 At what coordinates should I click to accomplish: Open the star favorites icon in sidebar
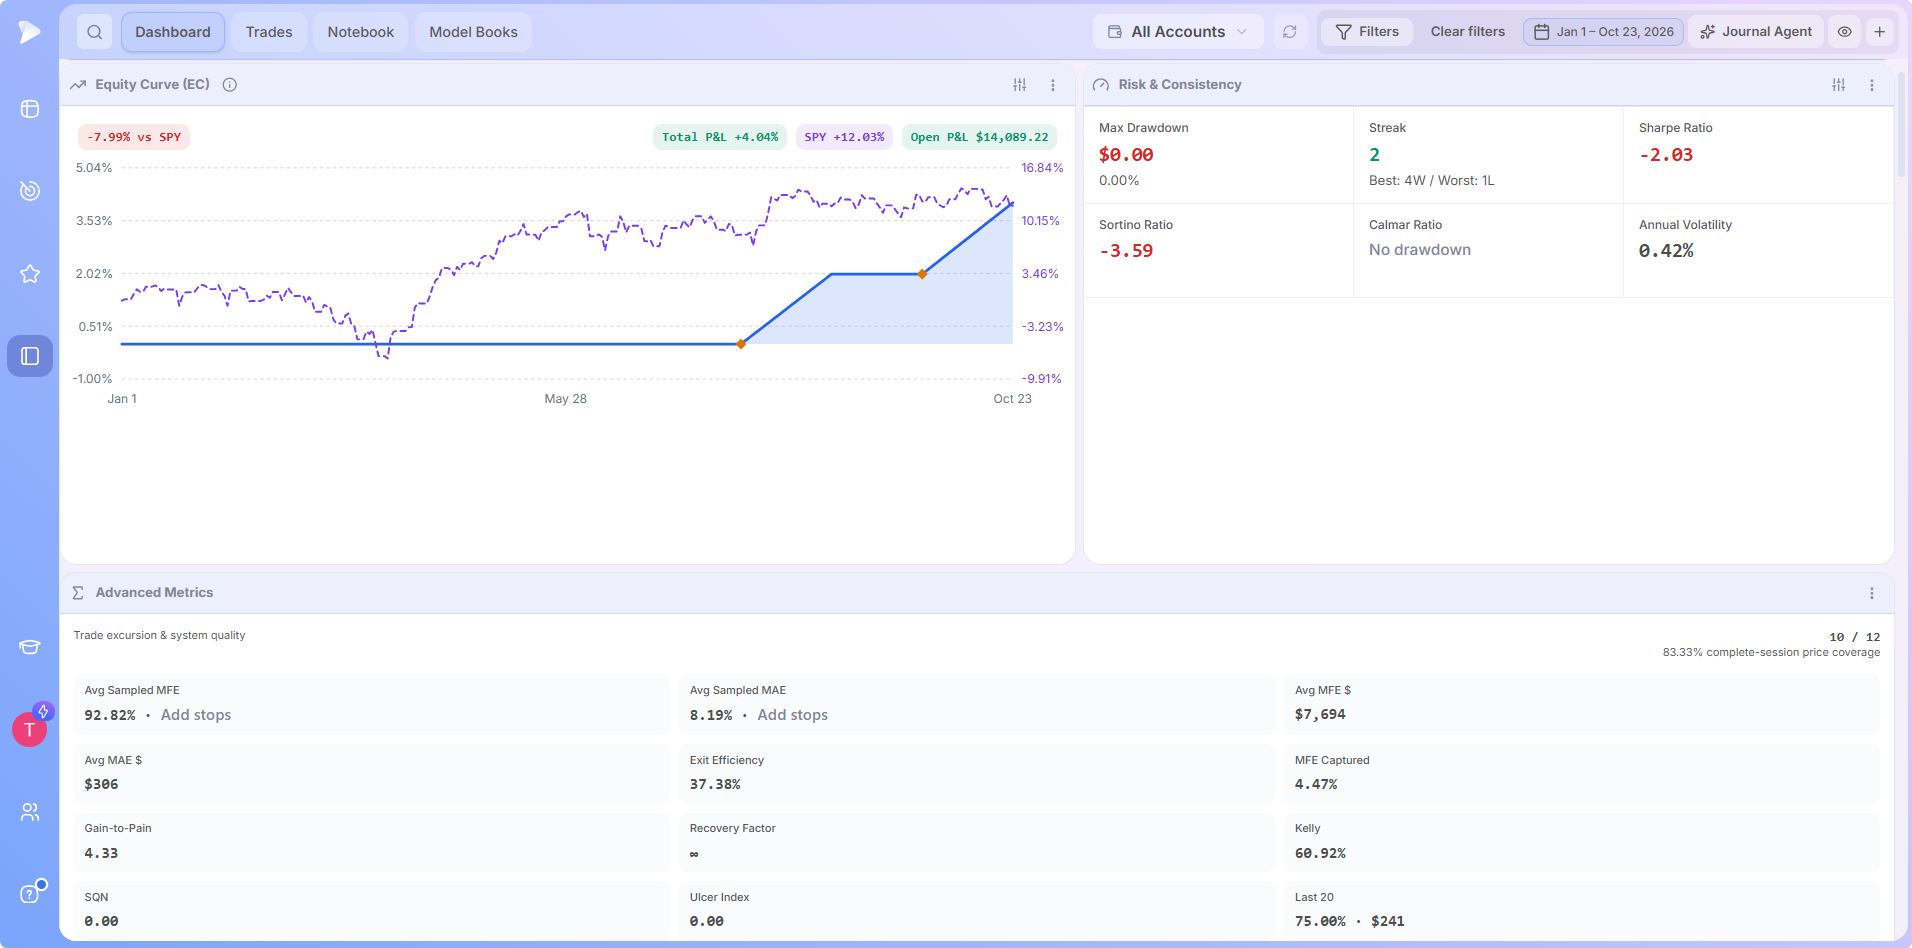pyautogui.click(x=30, y=273)
